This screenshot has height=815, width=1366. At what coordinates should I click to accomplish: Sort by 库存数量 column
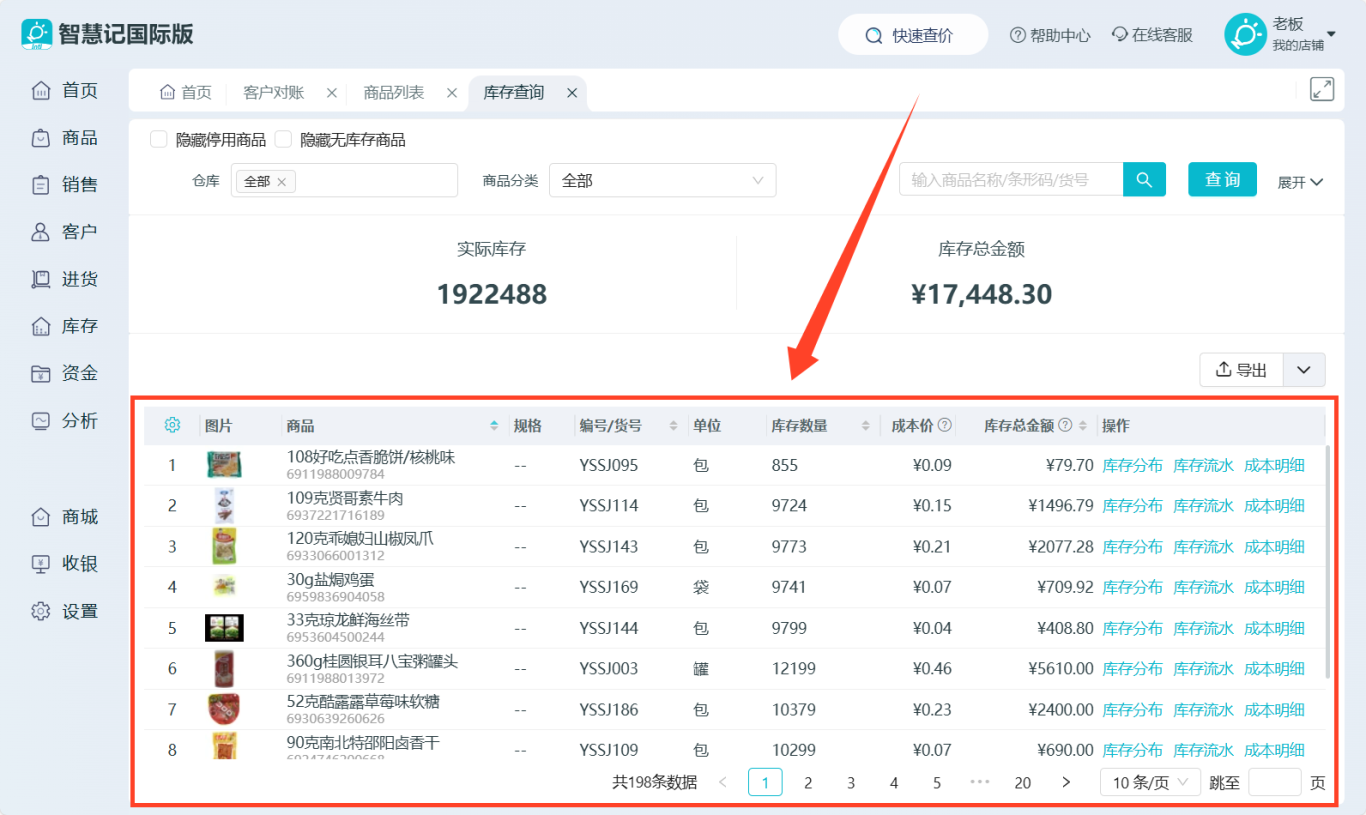point(865,426)
